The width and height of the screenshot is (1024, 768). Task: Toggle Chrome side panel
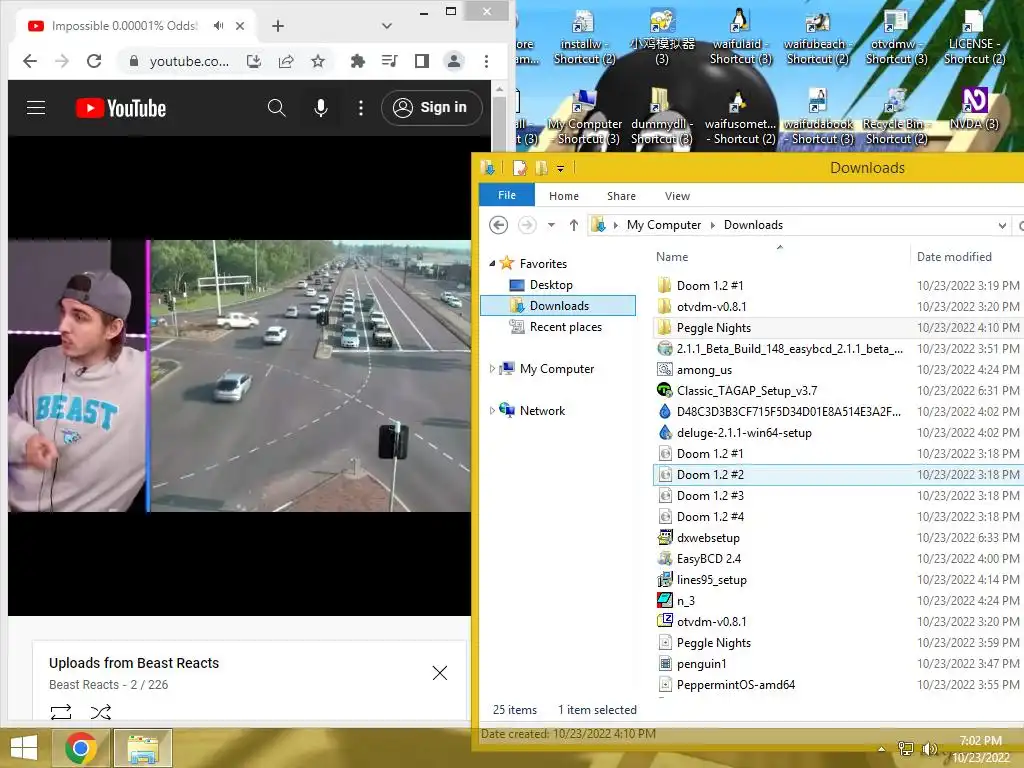422,61
